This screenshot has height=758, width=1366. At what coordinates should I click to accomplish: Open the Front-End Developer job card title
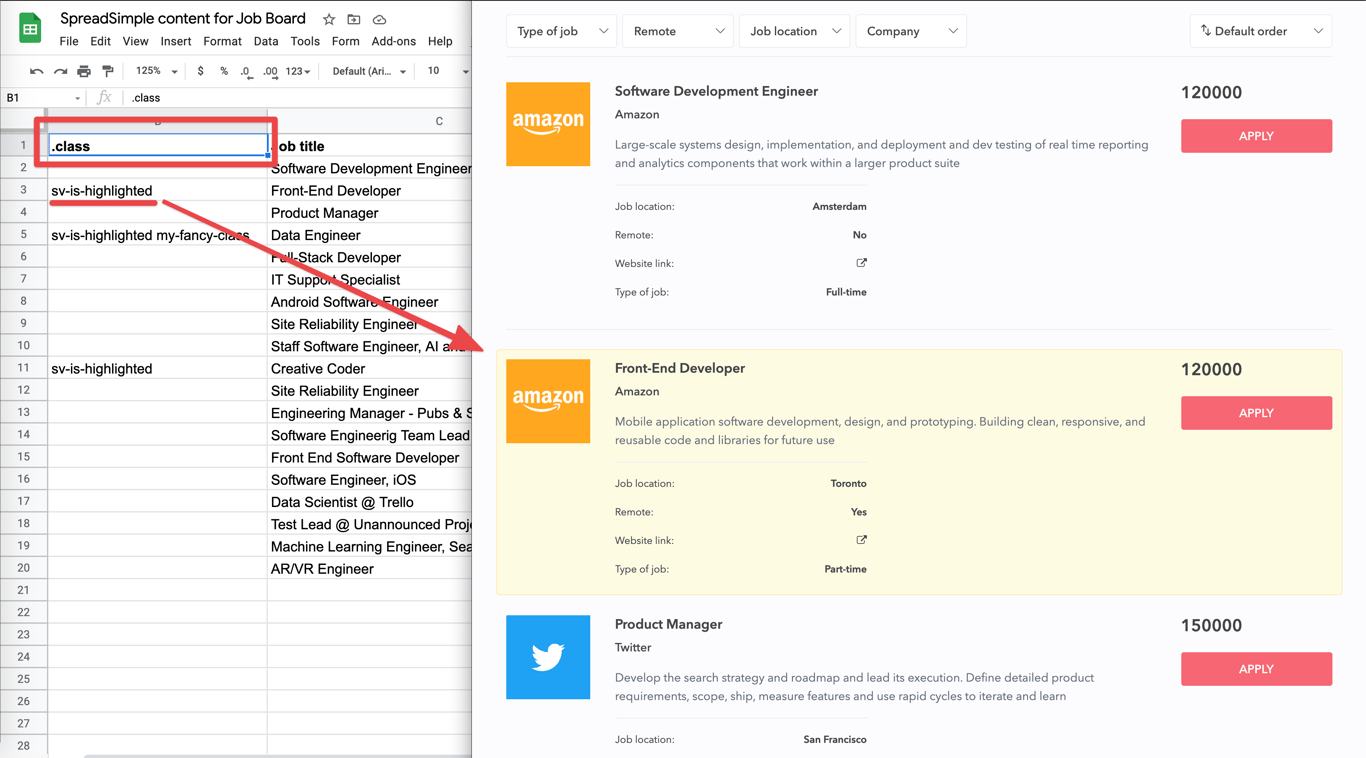click(x=680, y=368)
